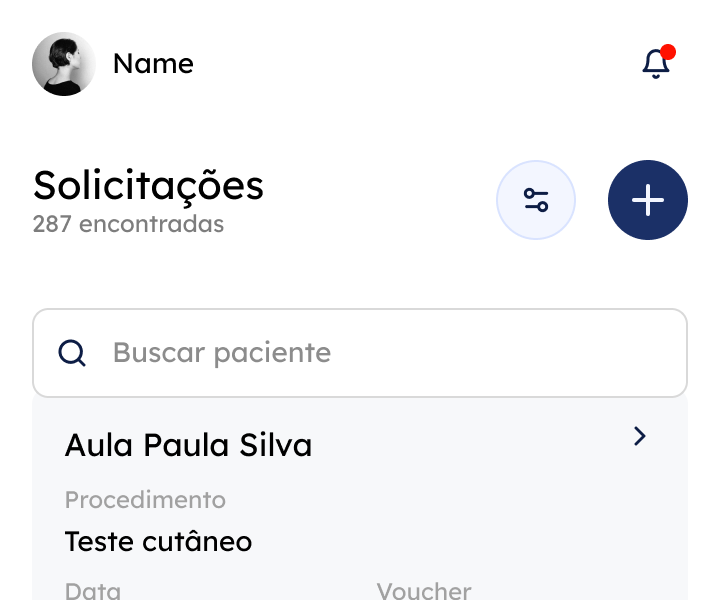Click the Solicitações page heading

pos(148,185)
